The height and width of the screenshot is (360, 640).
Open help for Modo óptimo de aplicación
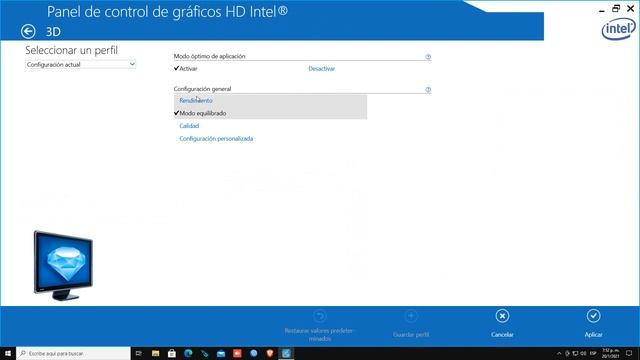coord(428,57)
